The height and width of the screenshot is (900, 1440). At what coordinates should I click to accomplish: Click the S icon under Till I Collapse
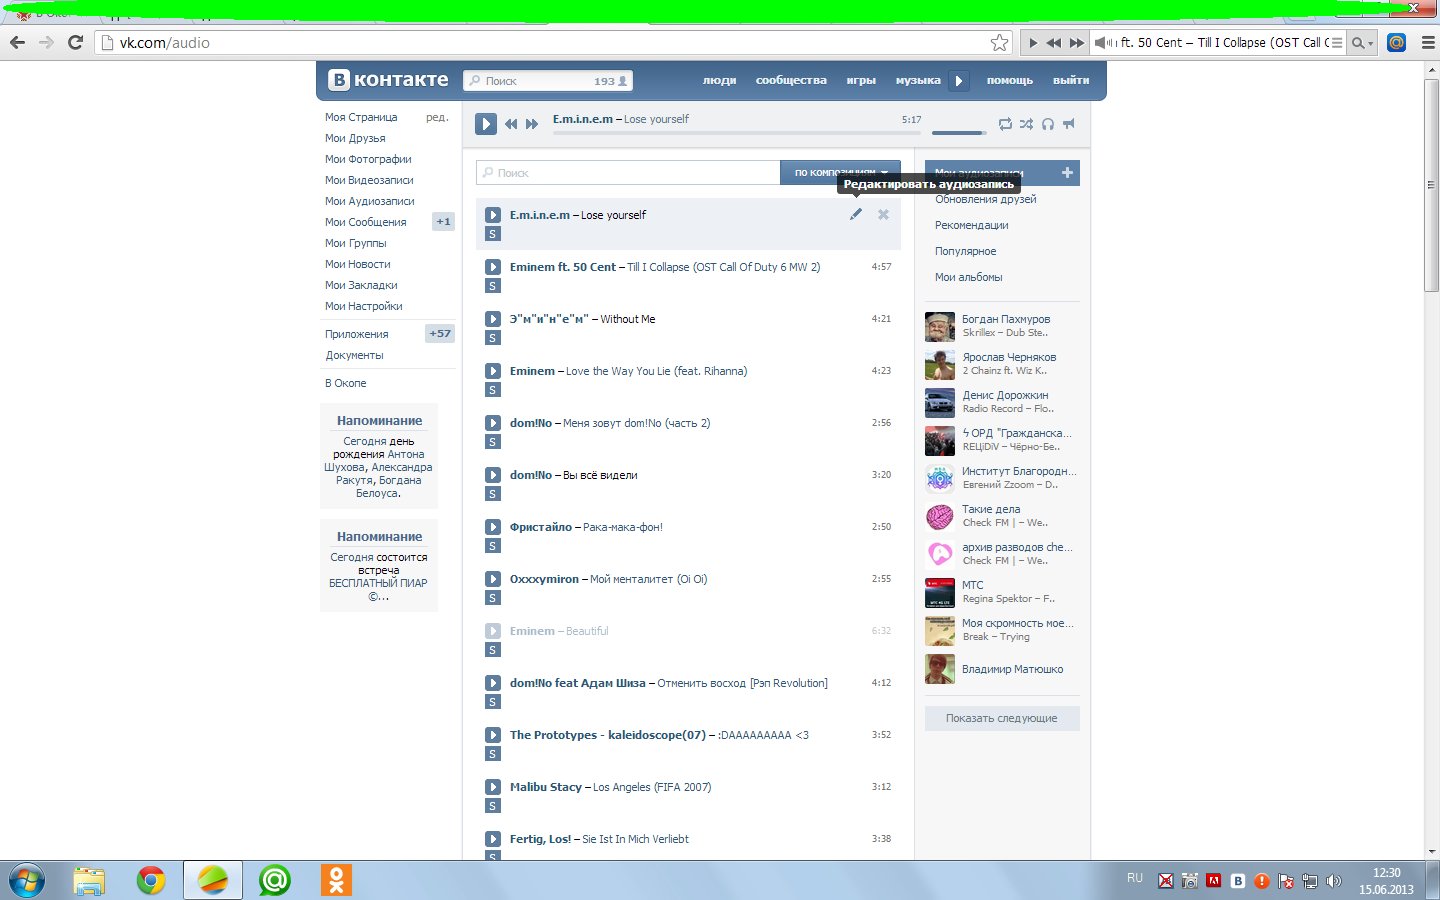(x=492, y=286)
